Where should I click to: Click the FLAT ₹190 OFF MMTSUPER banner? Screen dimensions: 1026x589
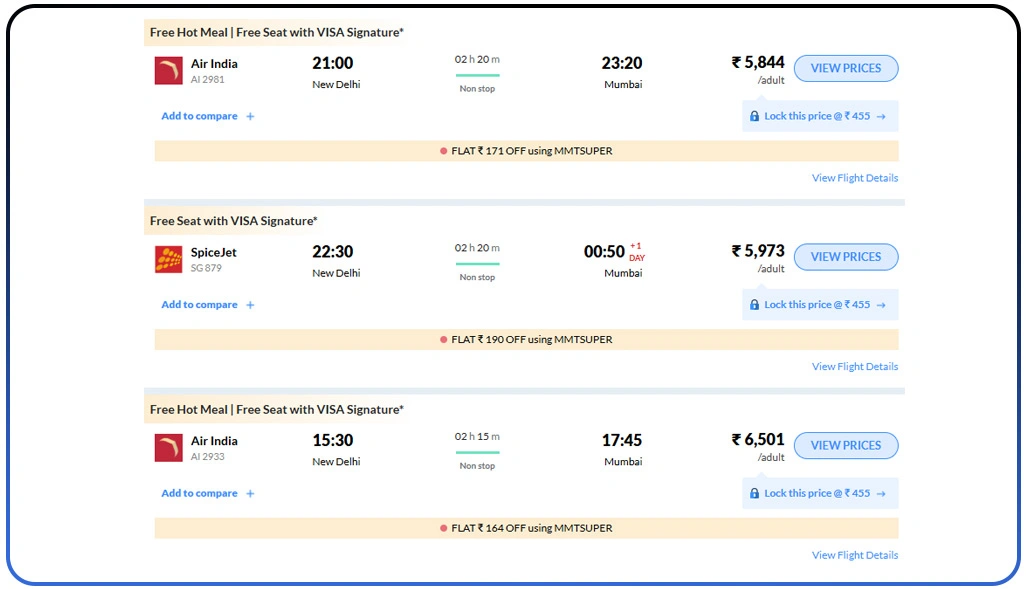[x=526, y=339]
